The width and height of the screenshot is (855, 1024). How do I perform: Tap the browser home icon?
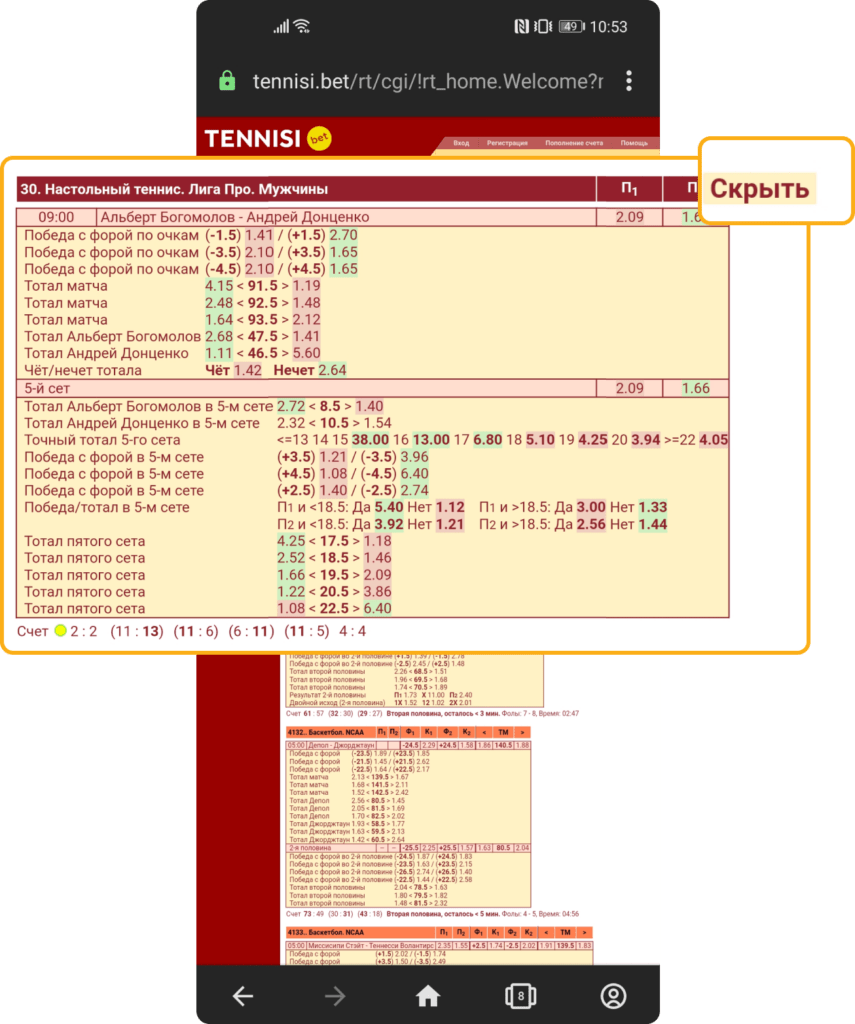[428, 995]
